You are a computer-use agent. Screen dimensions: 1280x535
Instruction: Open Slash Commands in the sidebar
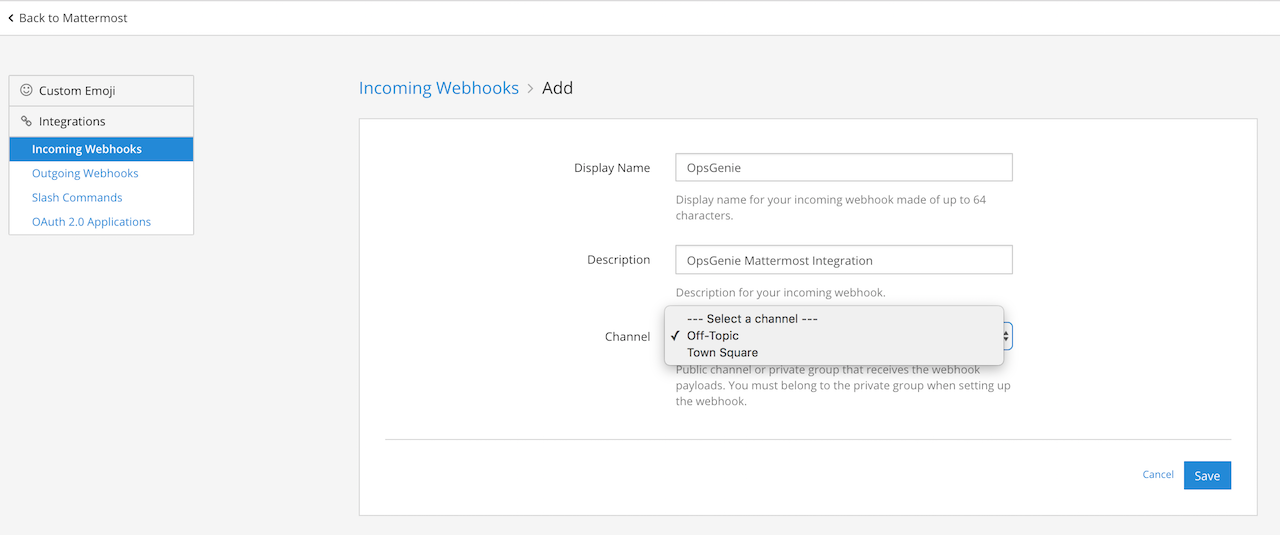click(x=77, y=198)
